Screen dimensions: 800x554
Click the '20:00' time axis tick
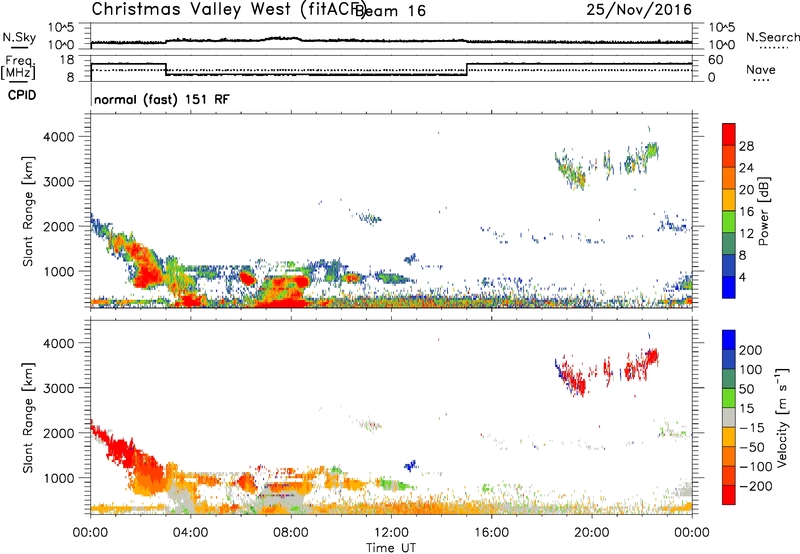tap(592, 533)
